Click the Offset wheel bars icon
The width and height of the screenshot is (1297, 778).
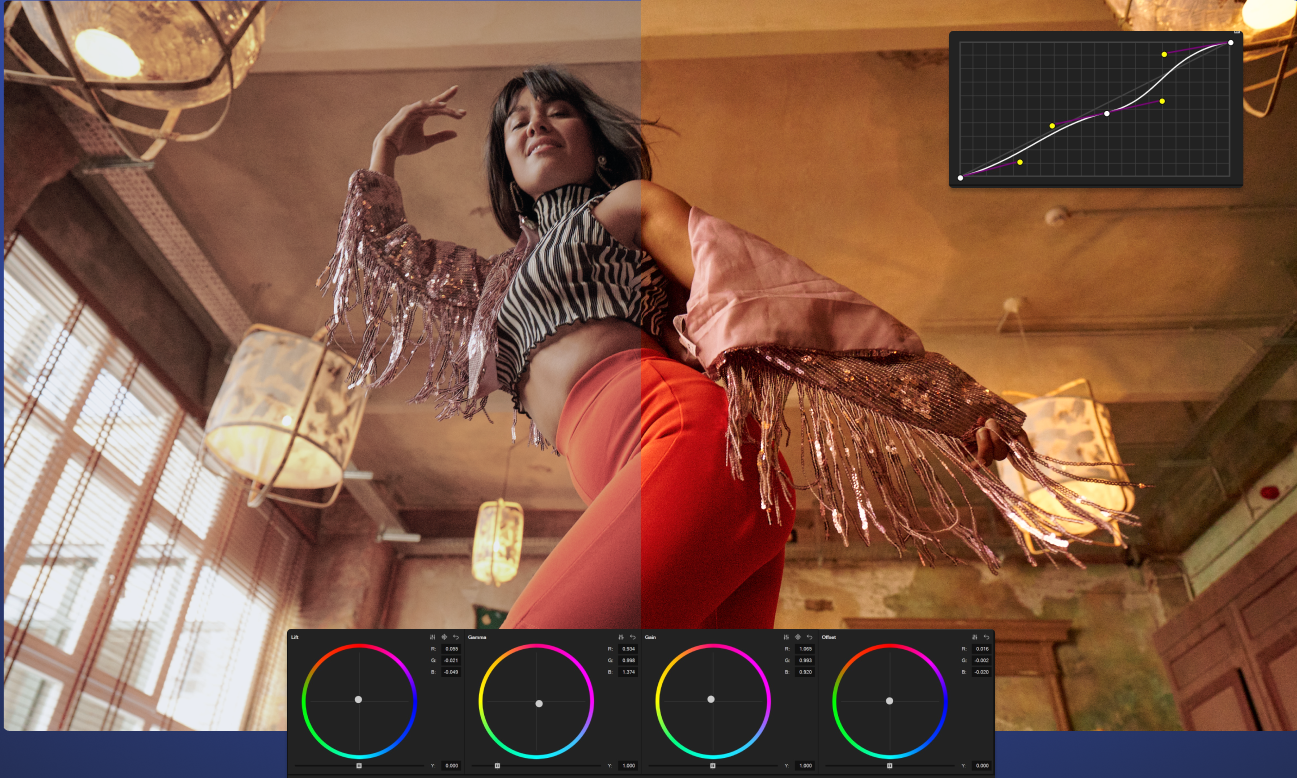(x=975, y=637)
